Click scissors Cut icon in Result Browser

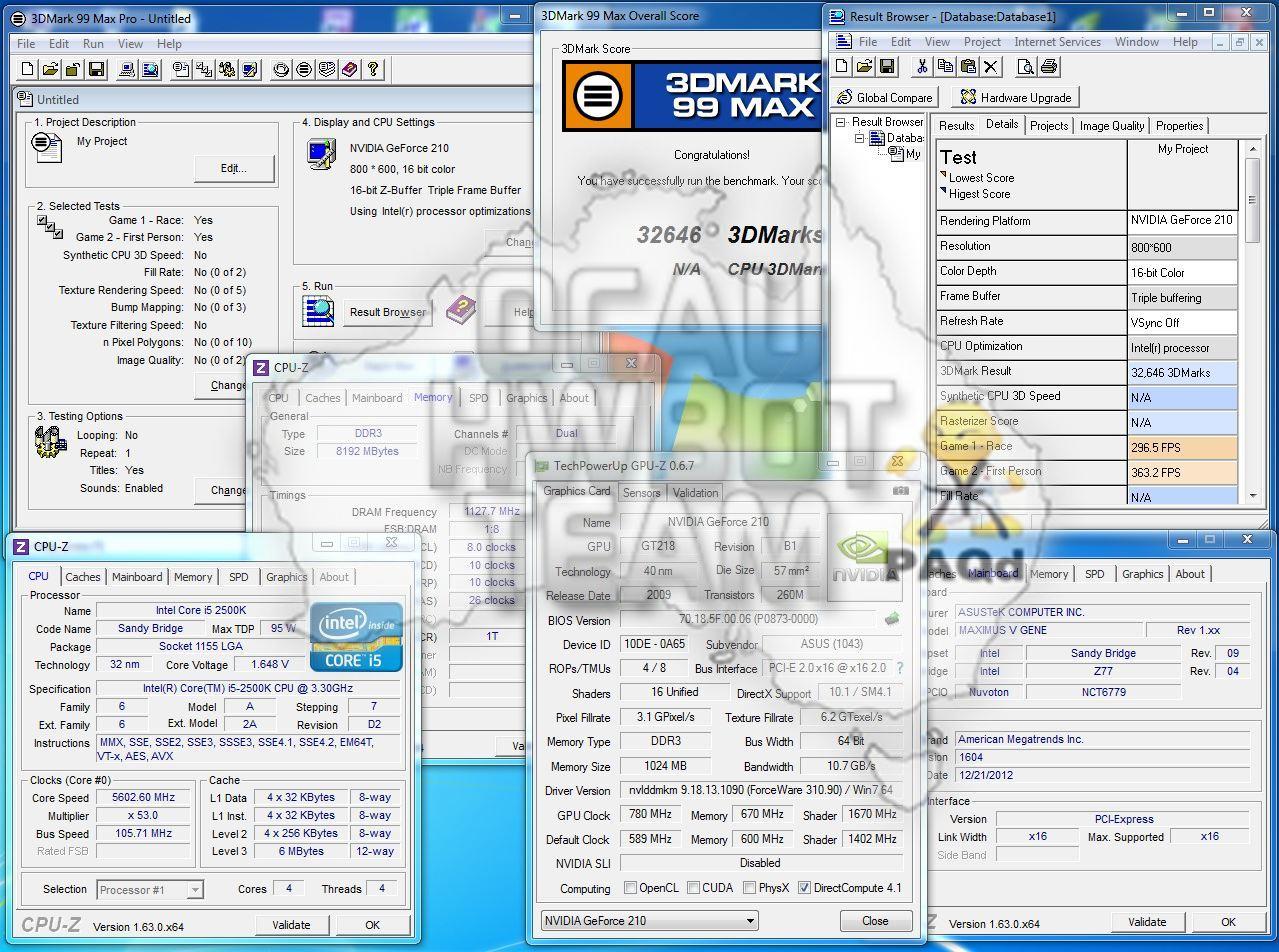(921, 67)
